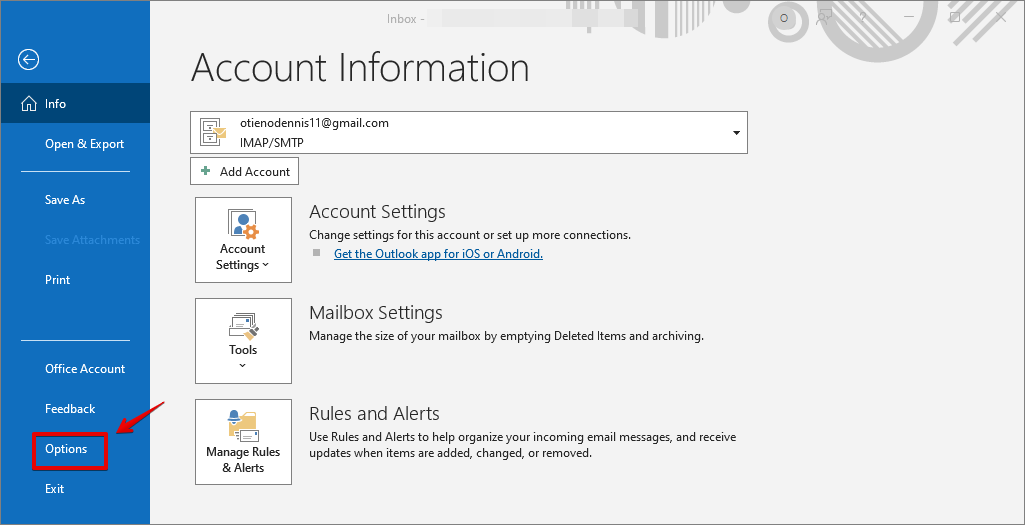1025x525 pixels.
Task: Close the Outlook window
Action: coord(1001,18)
